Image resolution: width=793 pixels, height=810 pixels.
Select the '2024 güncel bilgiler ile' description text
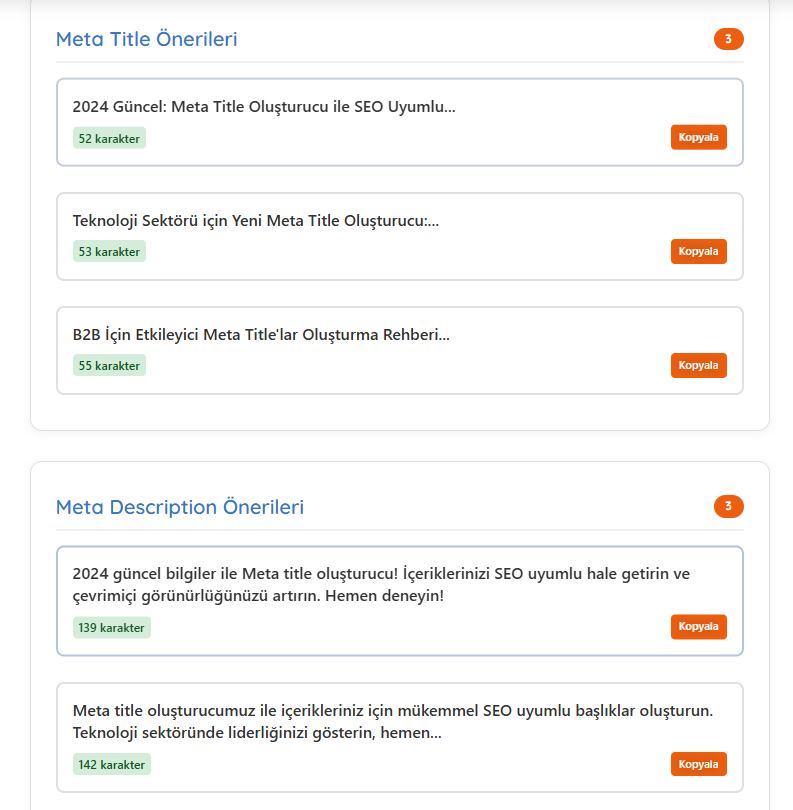[381, 574]
